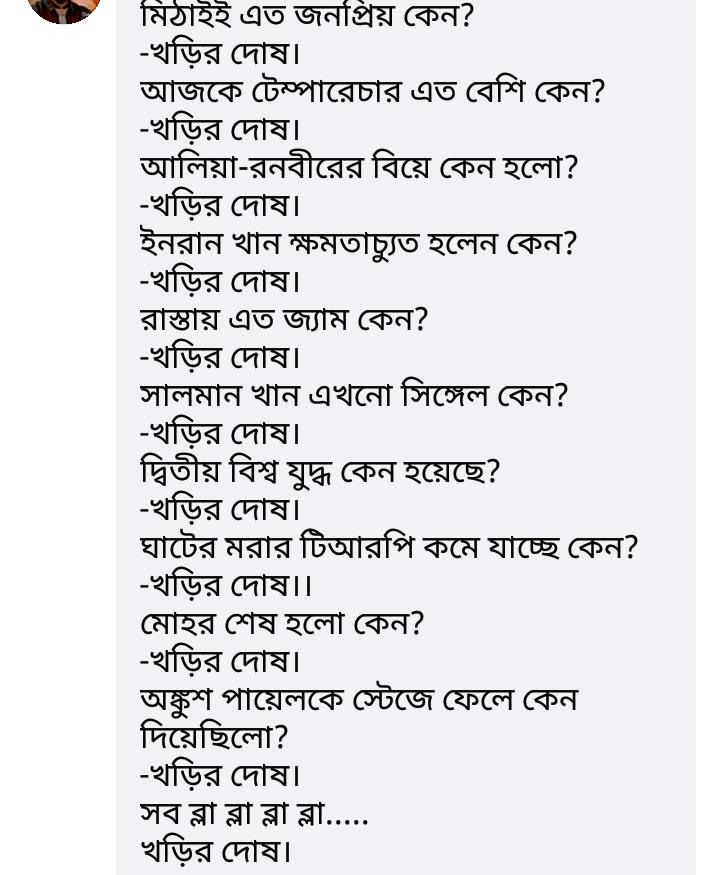Viewport: 720px width, 875px height.
Task: Select the সালমান খান এখনো সিঙ্গেল line
Action: (x=353, y=395)
